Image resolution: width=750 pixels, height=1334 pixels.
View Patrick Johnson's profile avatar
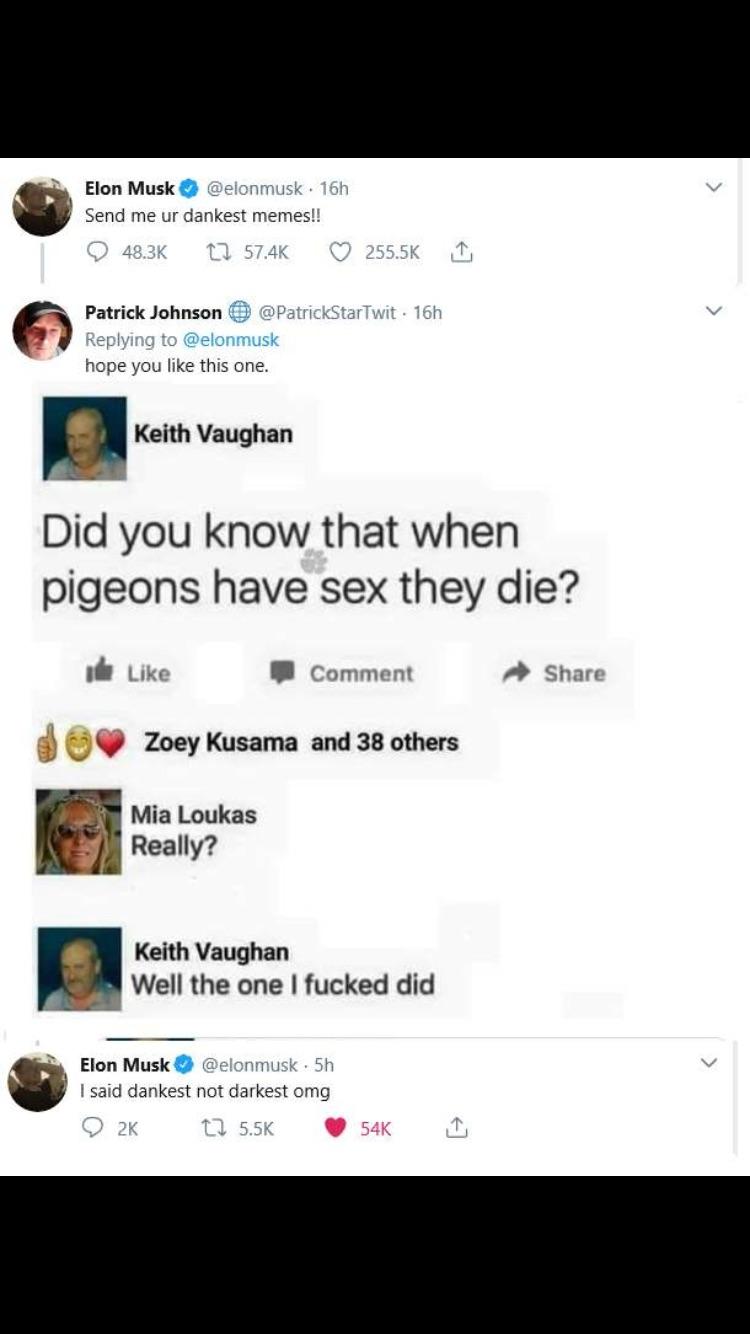(42, 330)
